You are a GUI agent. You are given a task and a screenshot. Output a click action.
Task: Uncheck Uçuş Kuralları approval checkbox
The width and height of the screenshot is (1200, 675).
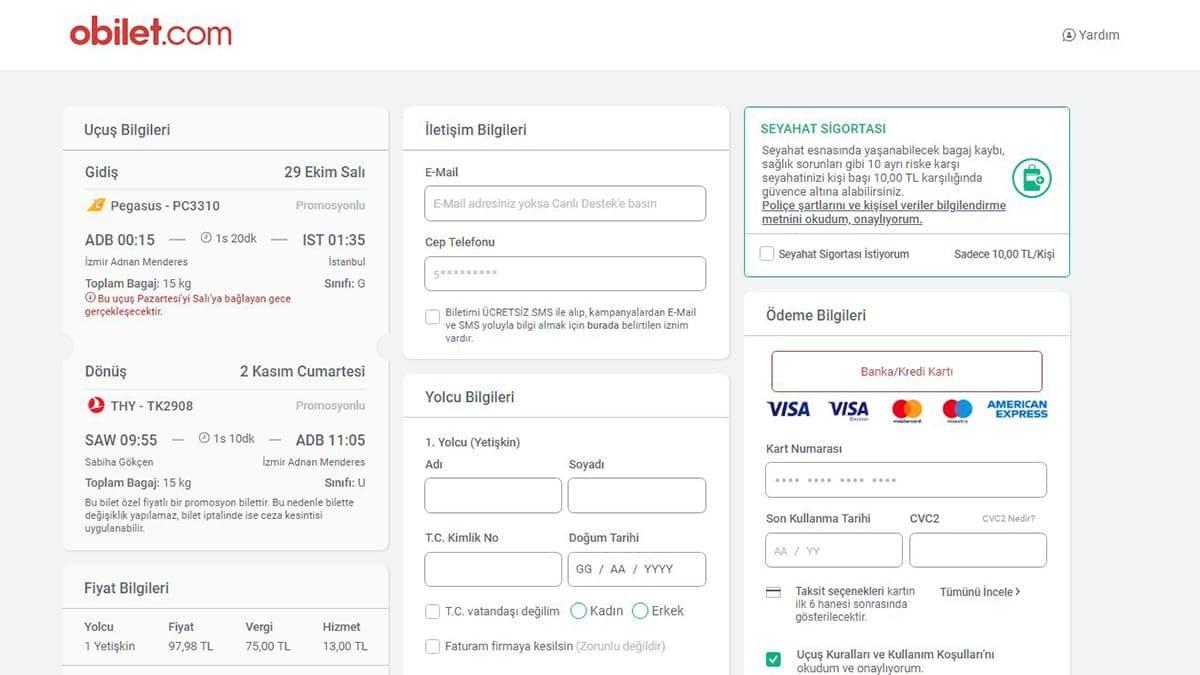click(772, 658)
